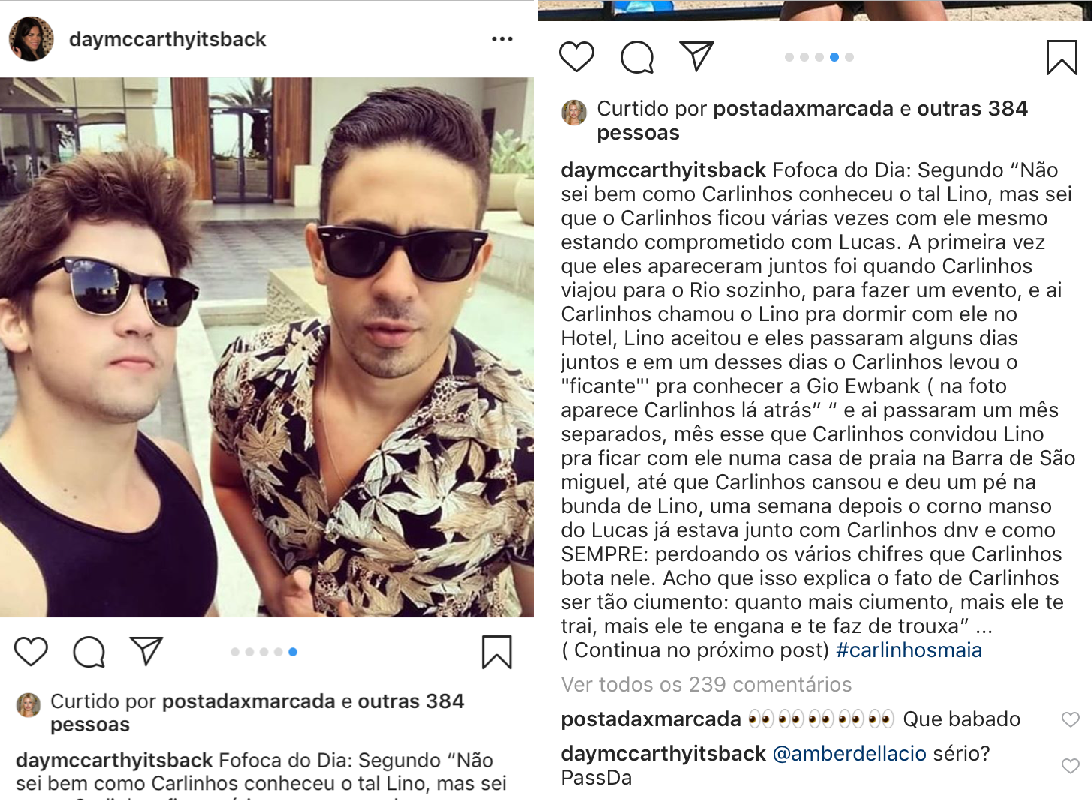This screenshot has height=800, width=1092.
Task: Like the daymccarthyitsback reply comment
Action: pos(1070,766)
